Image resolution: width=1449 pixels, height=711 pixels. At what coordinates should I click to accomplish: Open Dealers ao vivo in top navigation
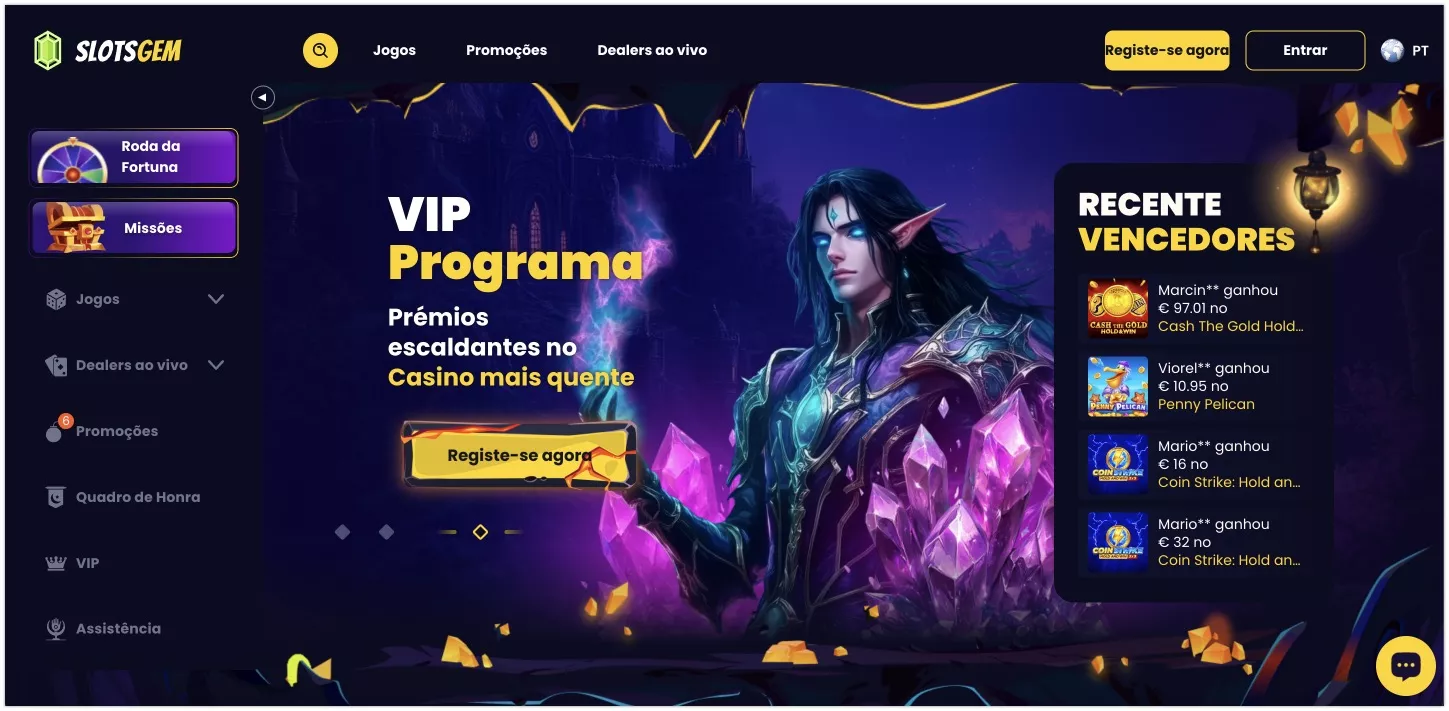coord(652,50)
